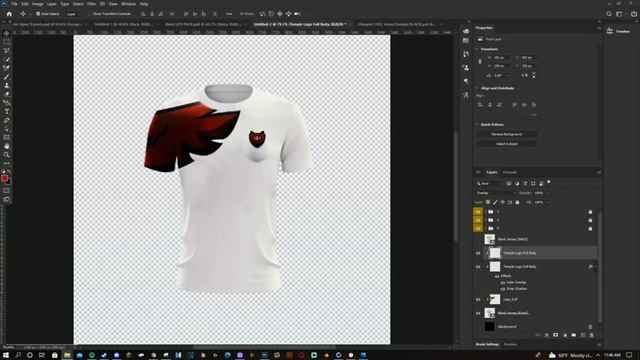Open the Kind filter dropdown
Viewport: 640px width, 360px height.
[489, 184]
